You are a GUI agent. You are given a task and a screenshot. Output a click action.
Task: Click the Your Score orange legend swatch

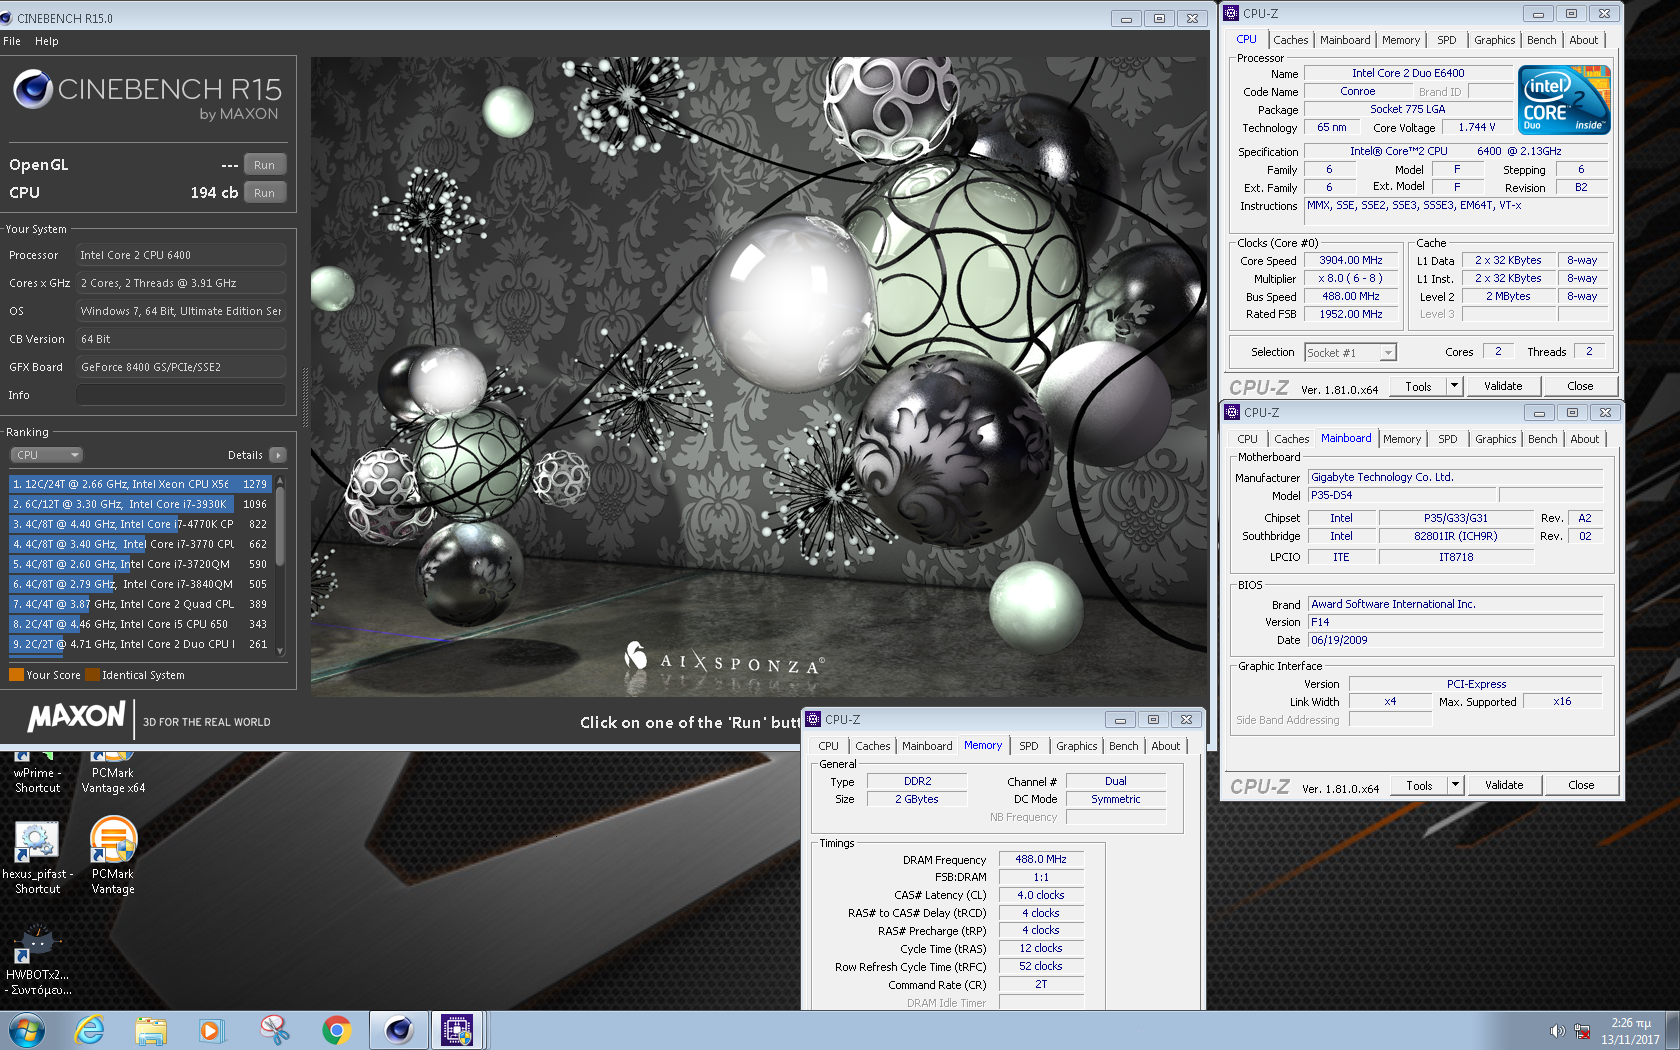point(16,675)
